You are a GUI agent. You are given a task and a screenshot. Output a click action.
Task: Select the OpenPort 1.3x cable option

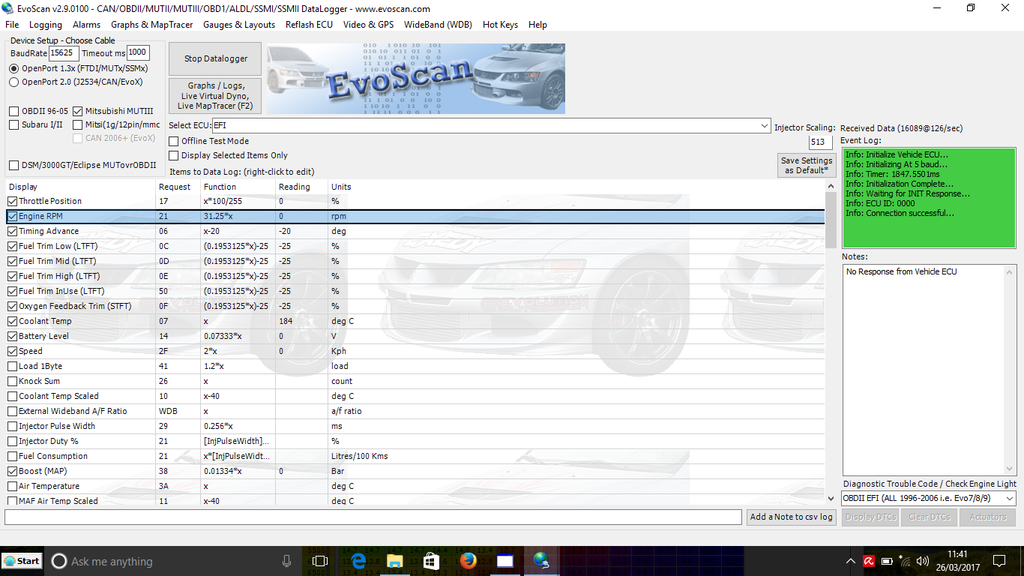click(x=14, y=69)
